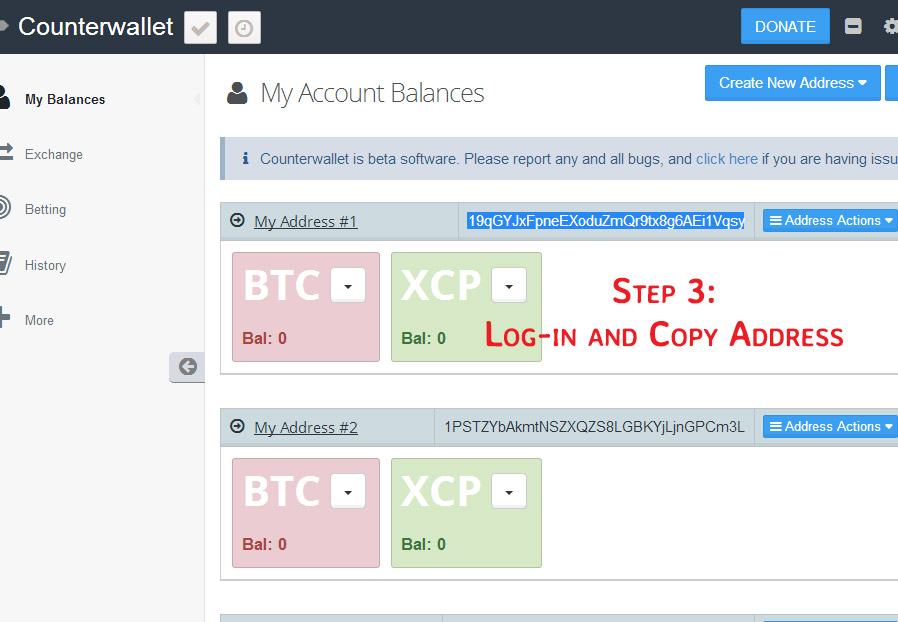898x622 pixels.
Task: Click the arrow icon beside My Address #1
Action: pos(237,220)
